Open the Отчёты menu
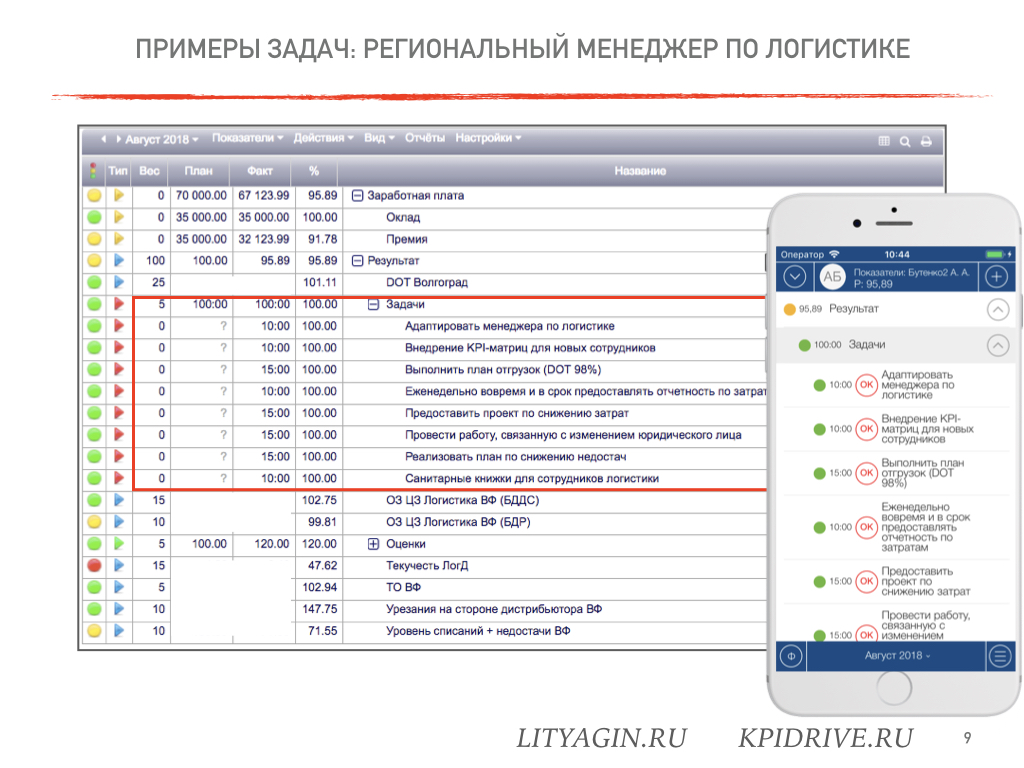Screen dimensions: 1024x768 click(424, 138)
